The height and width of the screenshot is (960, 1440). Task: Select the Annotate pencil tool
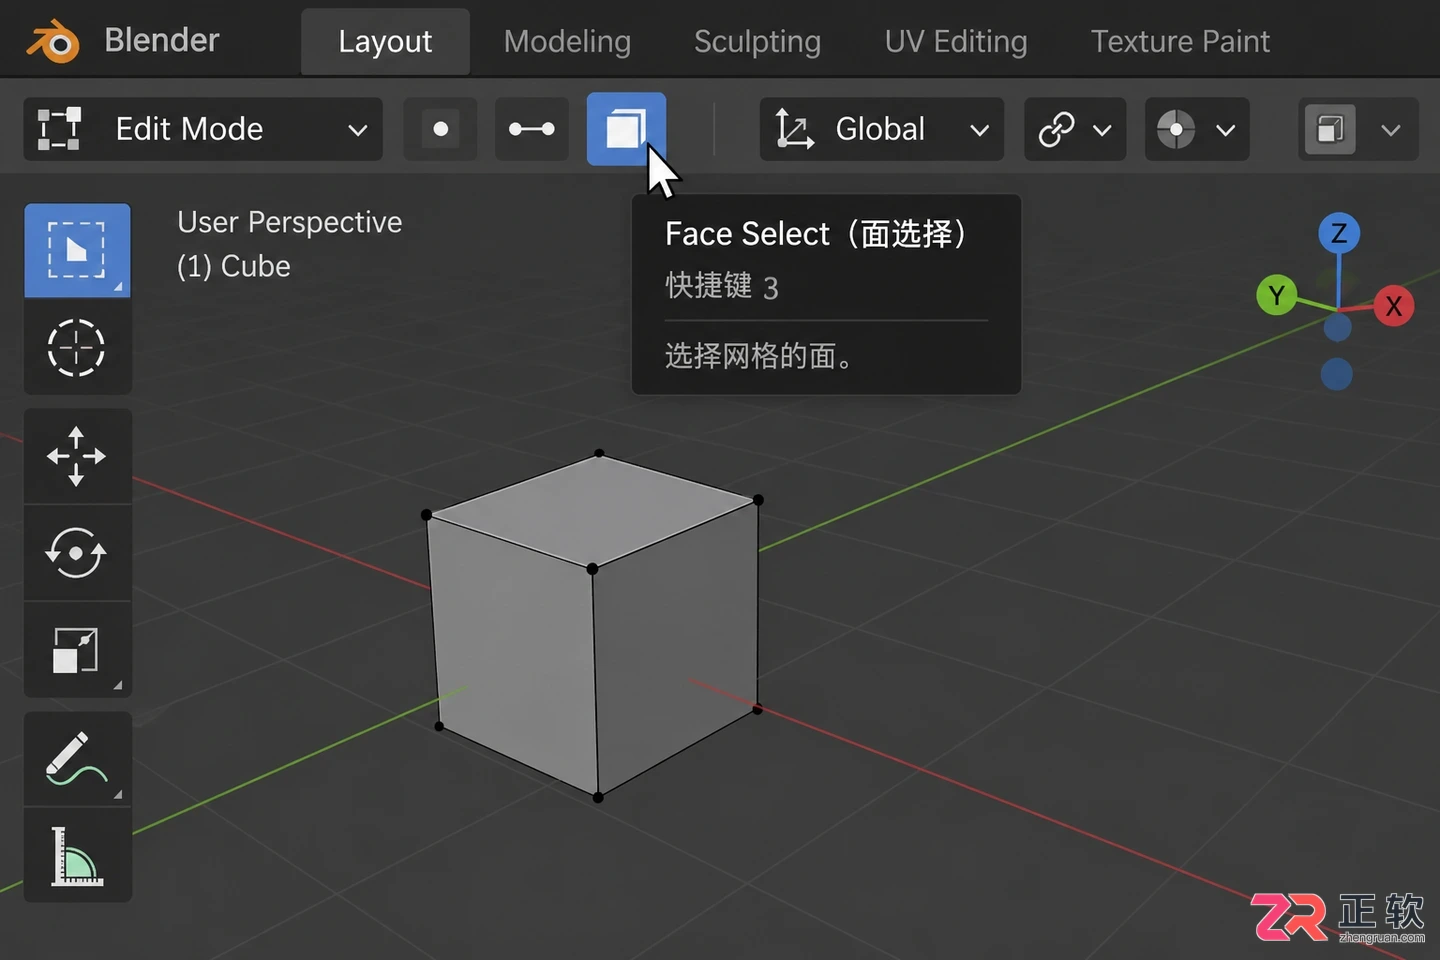tap(77, 759)
